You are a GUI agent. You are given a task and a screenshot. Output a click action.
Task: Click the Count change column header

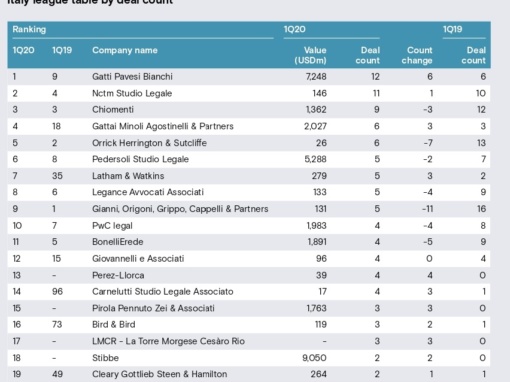click(x=417, y=55)
